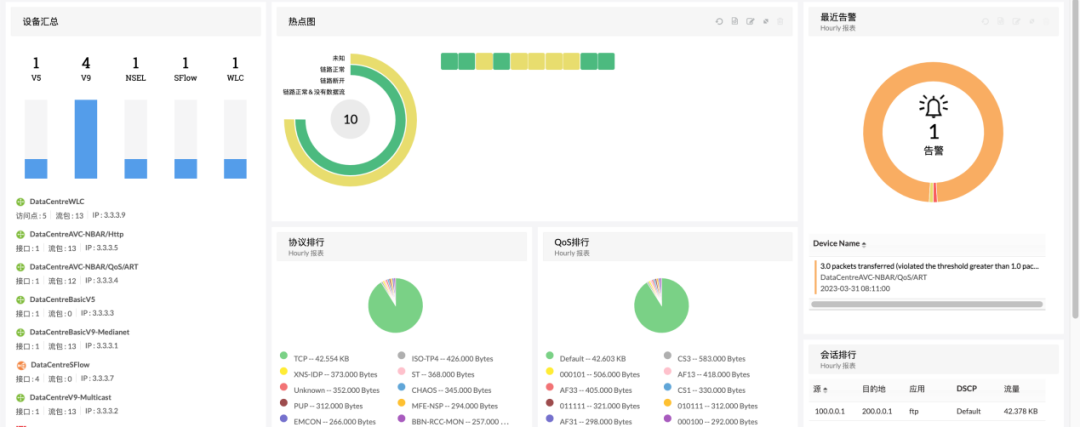Click 应用 column header
1080x427 pixels.
(x=916, y=390)
